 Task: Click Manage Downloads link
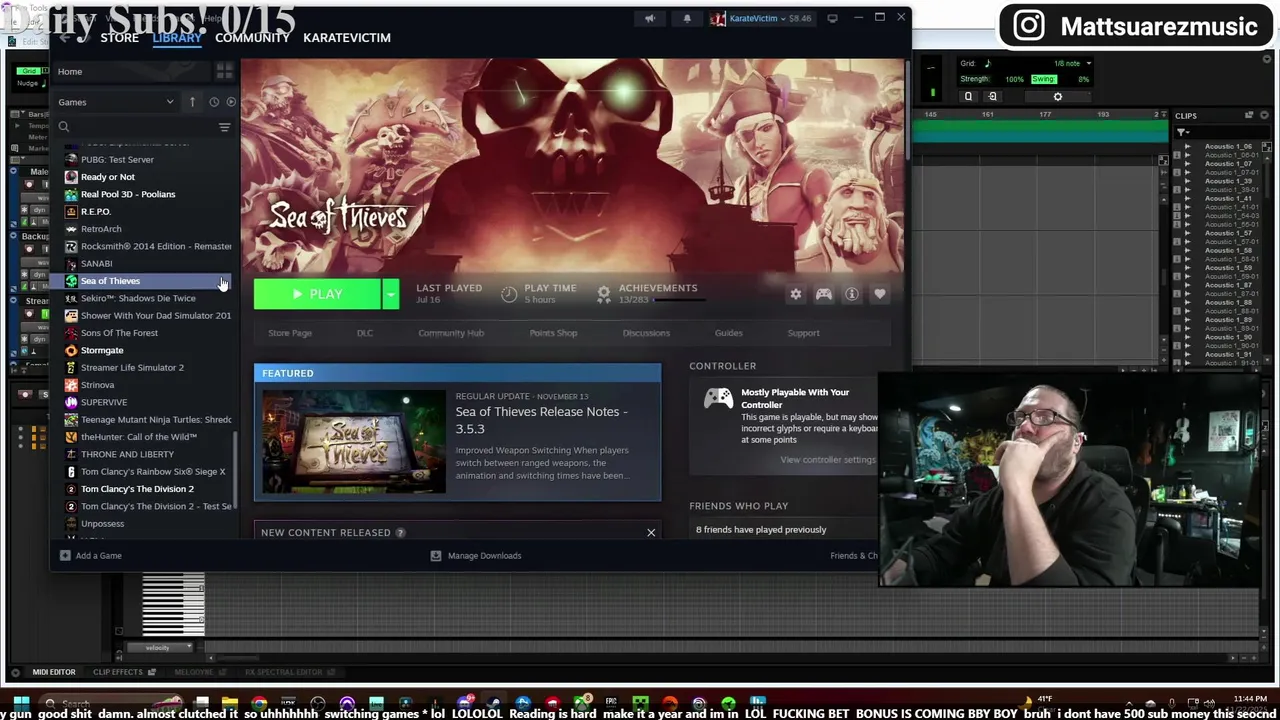click(485, 555)
